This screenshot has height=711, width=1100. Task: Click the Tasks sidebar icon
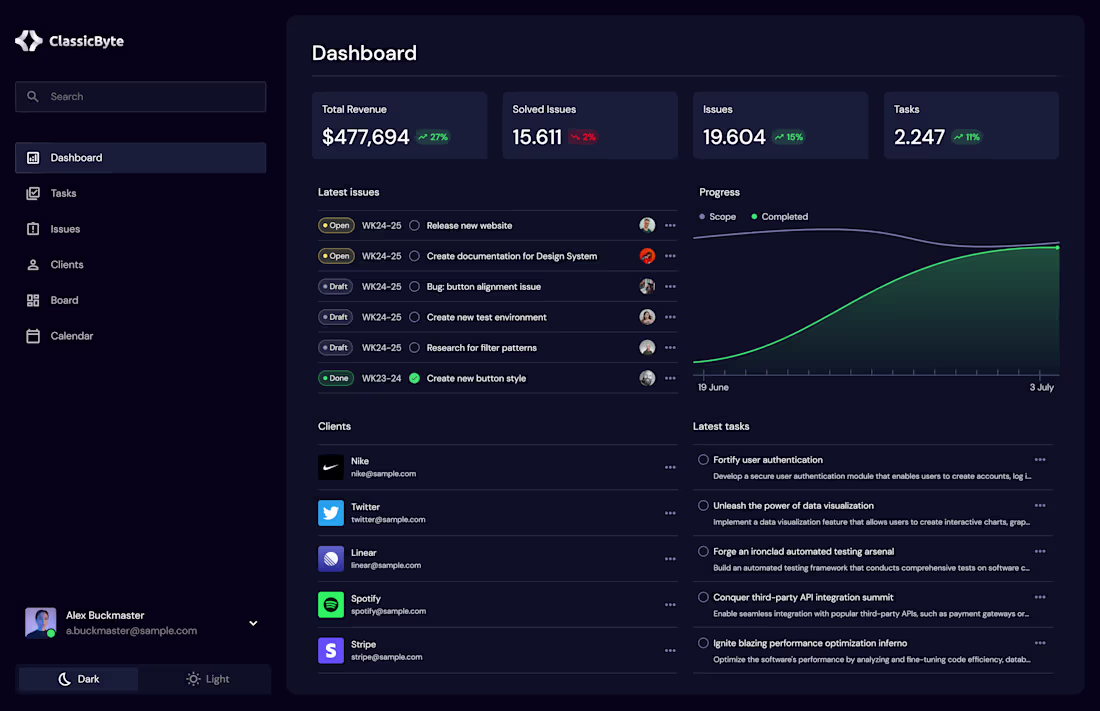click(x=33, y=193)
